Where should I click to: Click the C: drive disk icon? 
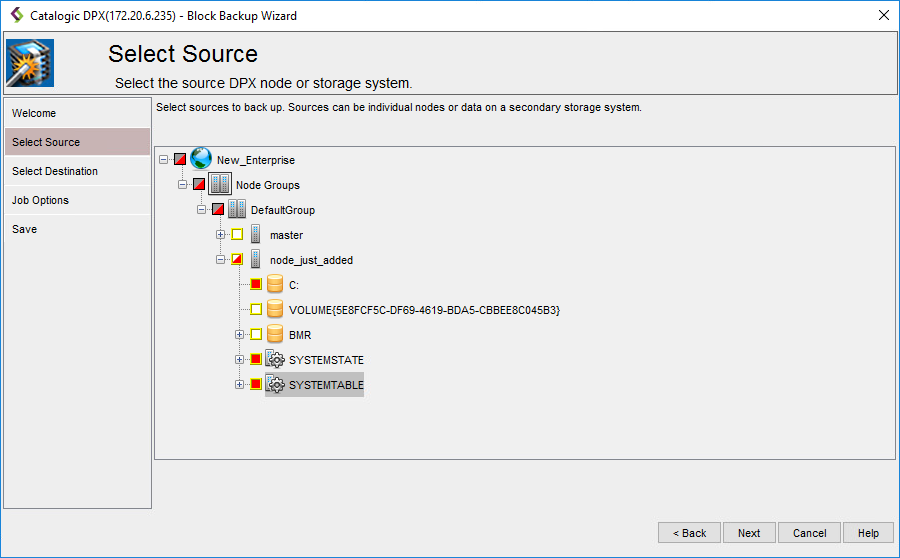click(x=275, y=284)
